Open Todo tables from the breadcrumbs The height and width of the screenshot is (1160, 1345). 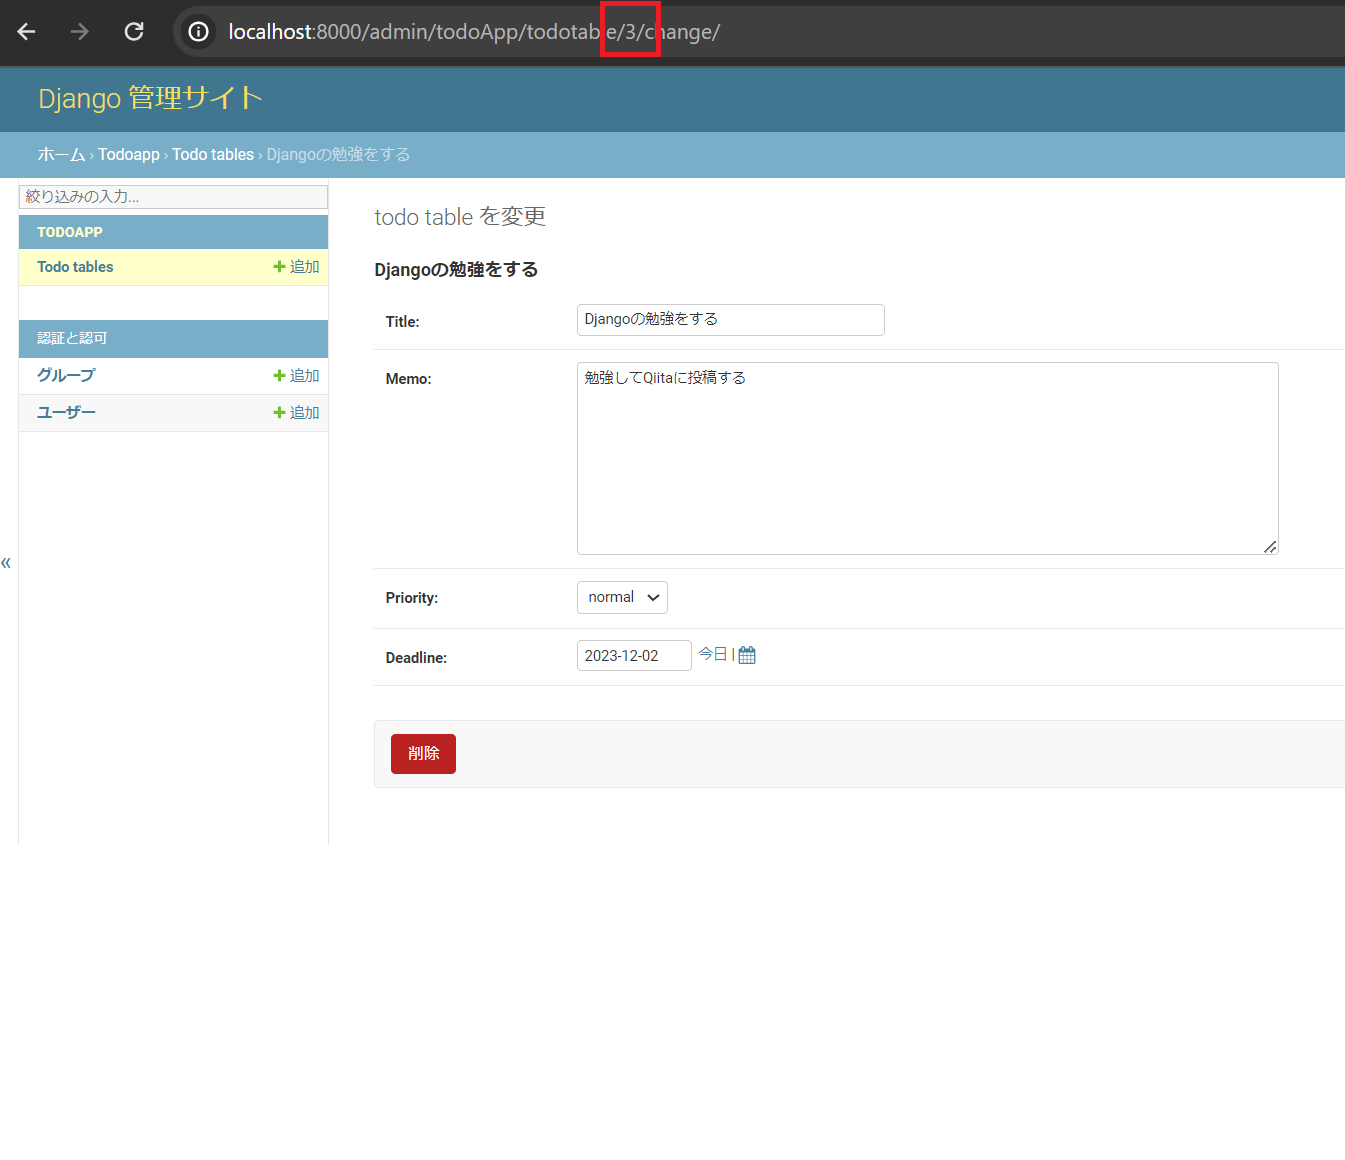click(212, 154)
